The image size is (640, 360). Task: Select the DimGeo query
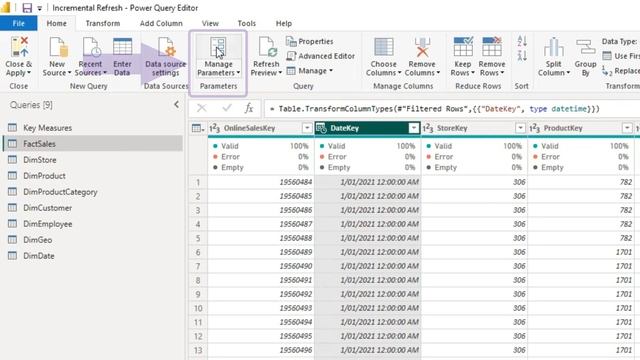click(92, 240)
